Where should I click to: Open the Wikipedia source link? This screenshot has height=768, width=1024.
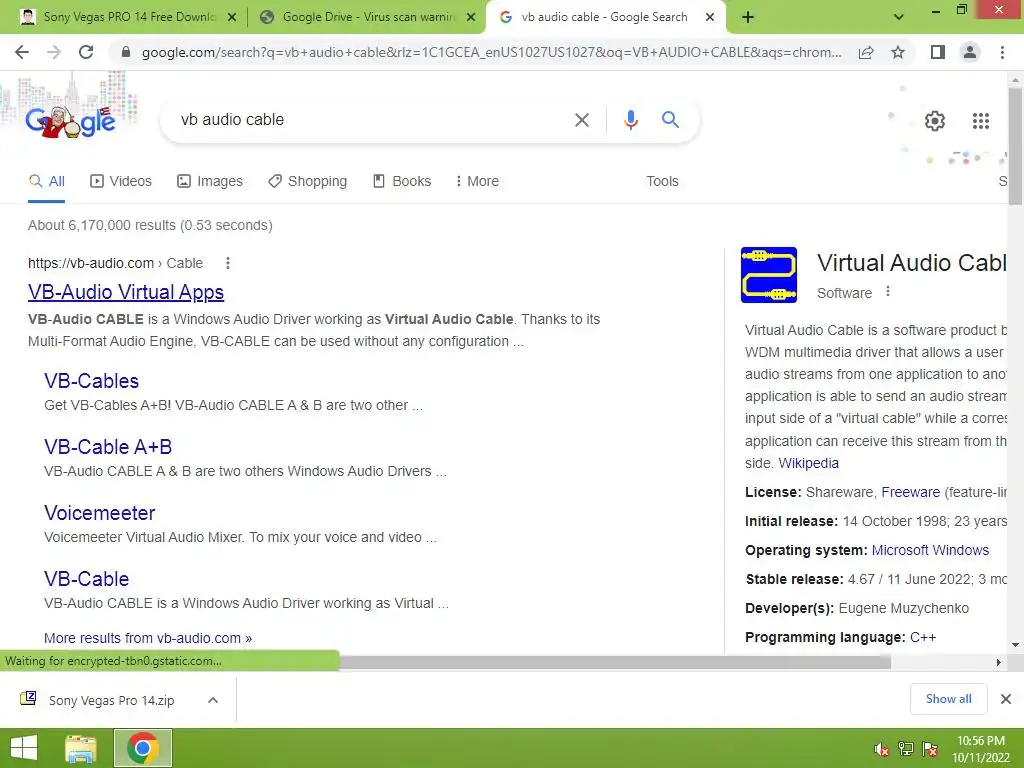[808, 463]
